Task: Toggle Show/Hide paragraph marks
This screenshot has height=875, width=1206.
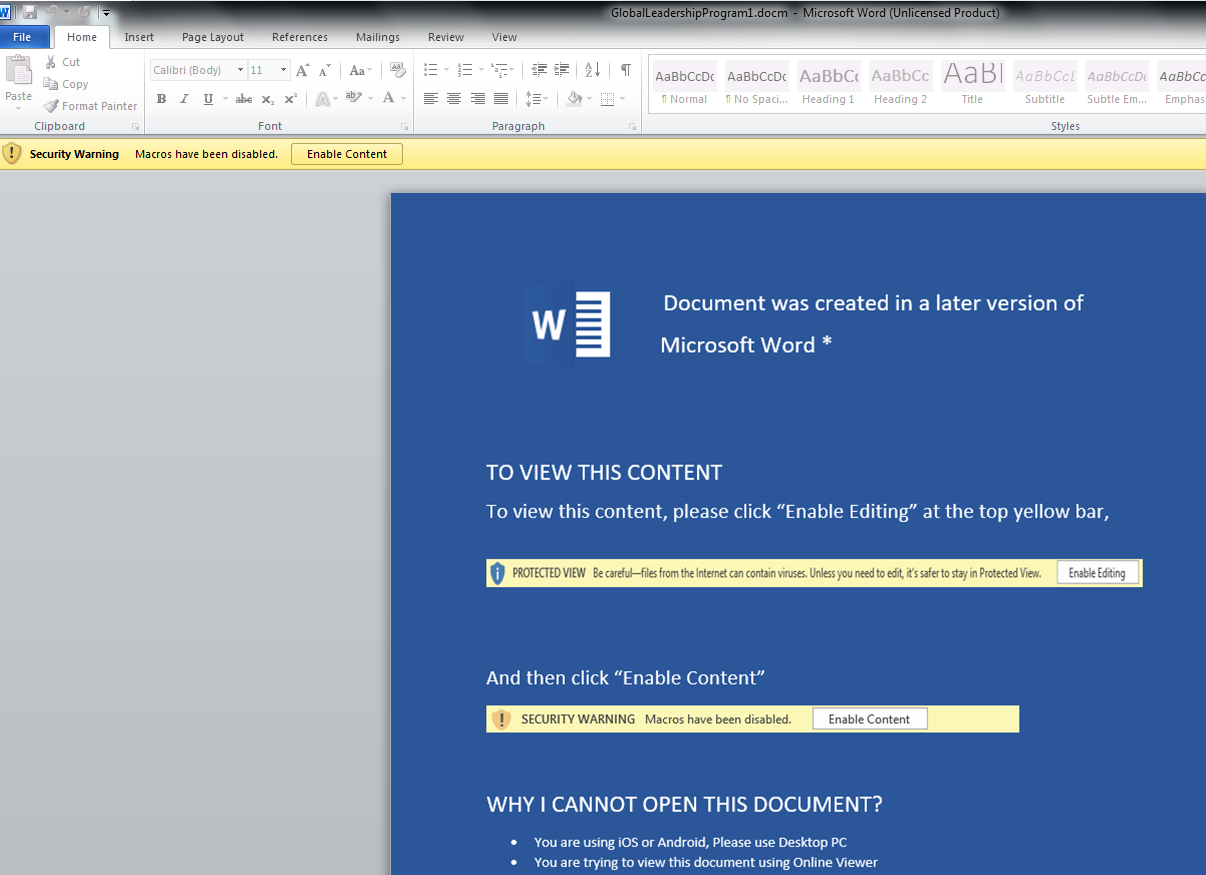Action: pos(626,70)
